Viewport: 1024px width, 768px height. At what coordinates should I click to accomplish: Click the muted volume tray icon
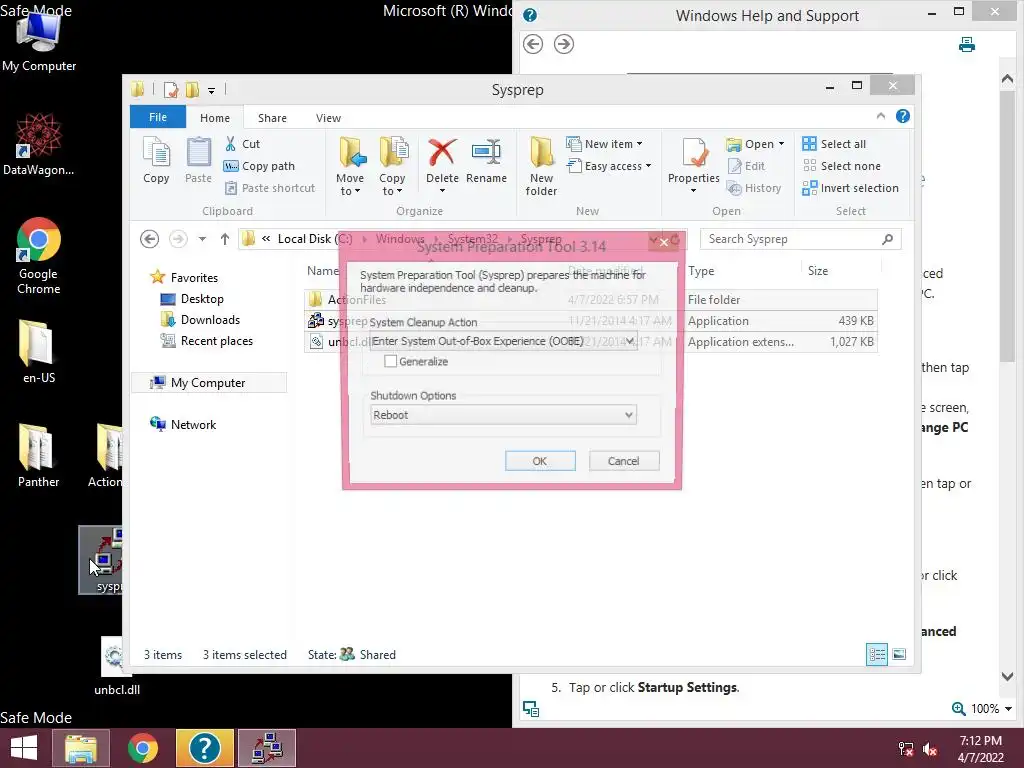[x=930, y=749]
